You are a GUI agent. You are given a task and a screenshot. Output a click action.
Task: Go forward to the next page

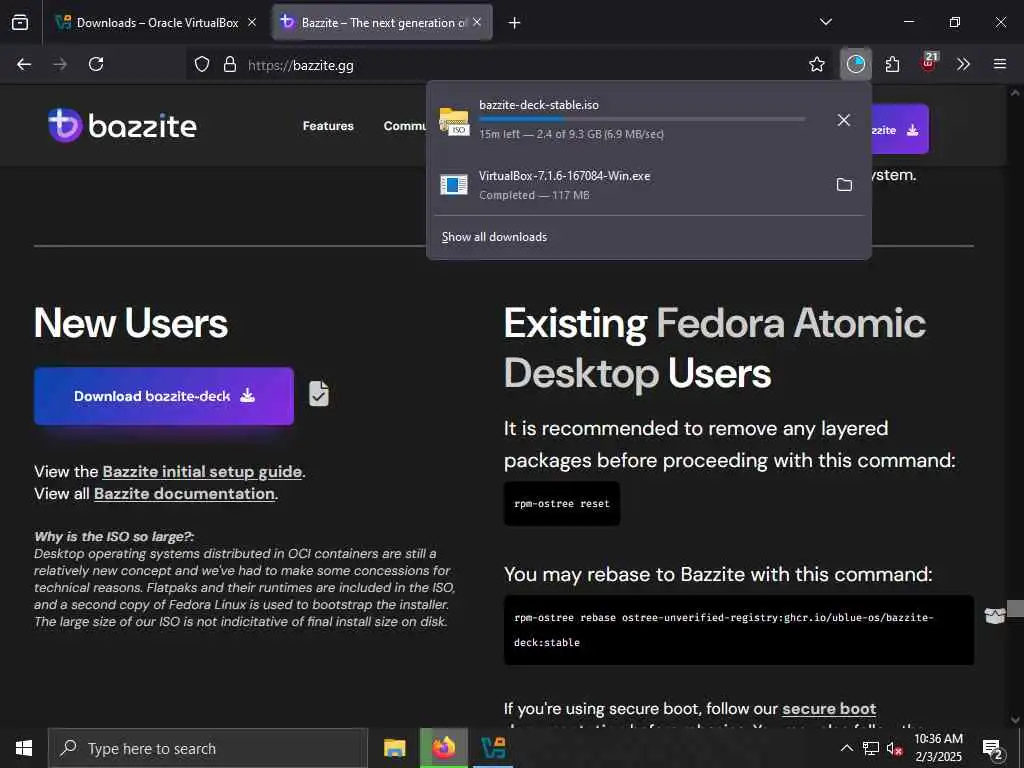pos(60,64)
